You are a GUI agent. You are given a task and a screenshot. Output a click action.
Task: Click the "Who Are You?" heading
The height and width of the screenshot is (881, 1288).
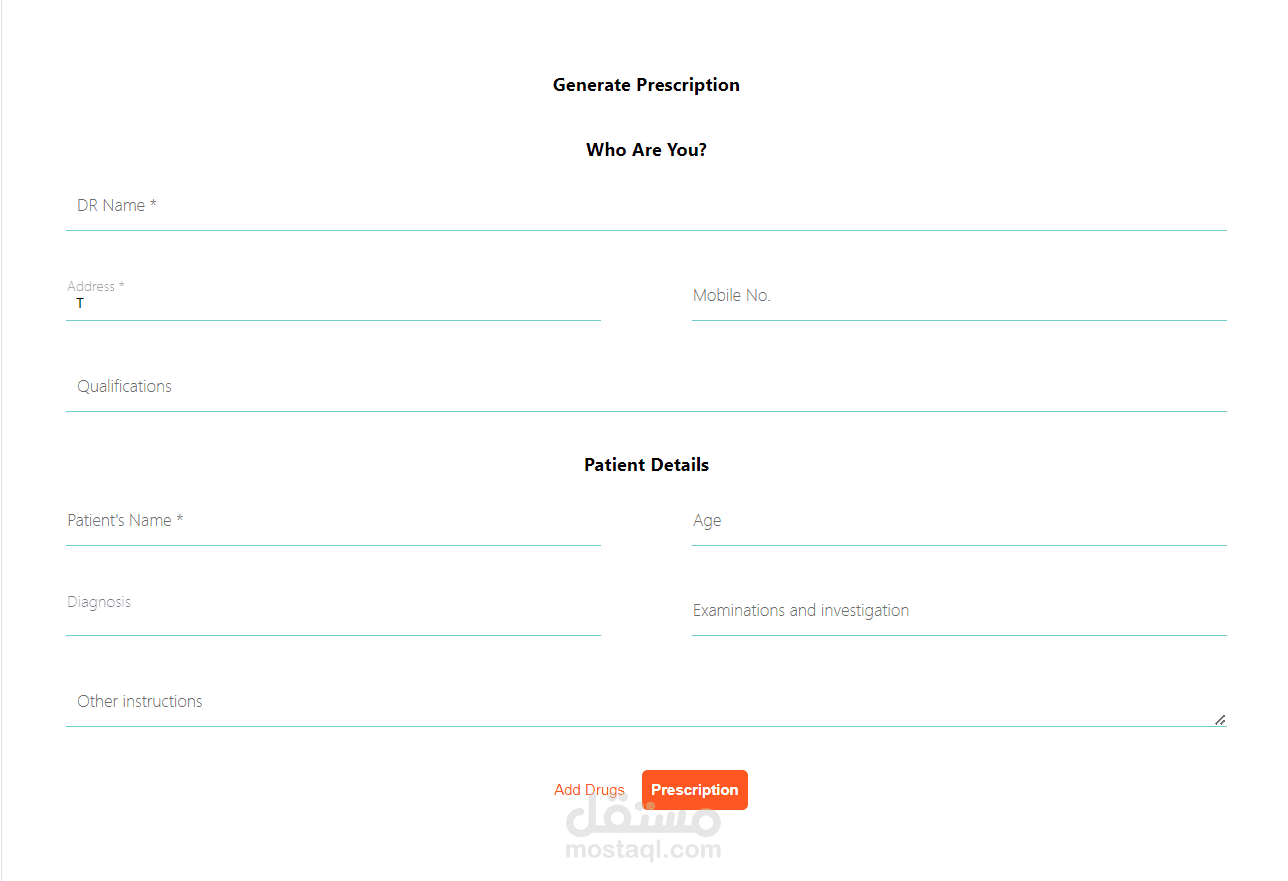pyautogui.click(x=646, y=150)
